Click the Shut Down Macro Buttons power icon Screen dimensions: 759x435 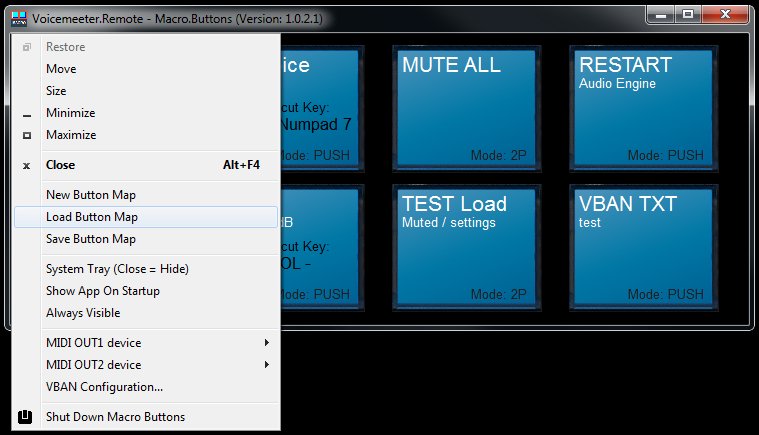(x=27, y=417)
